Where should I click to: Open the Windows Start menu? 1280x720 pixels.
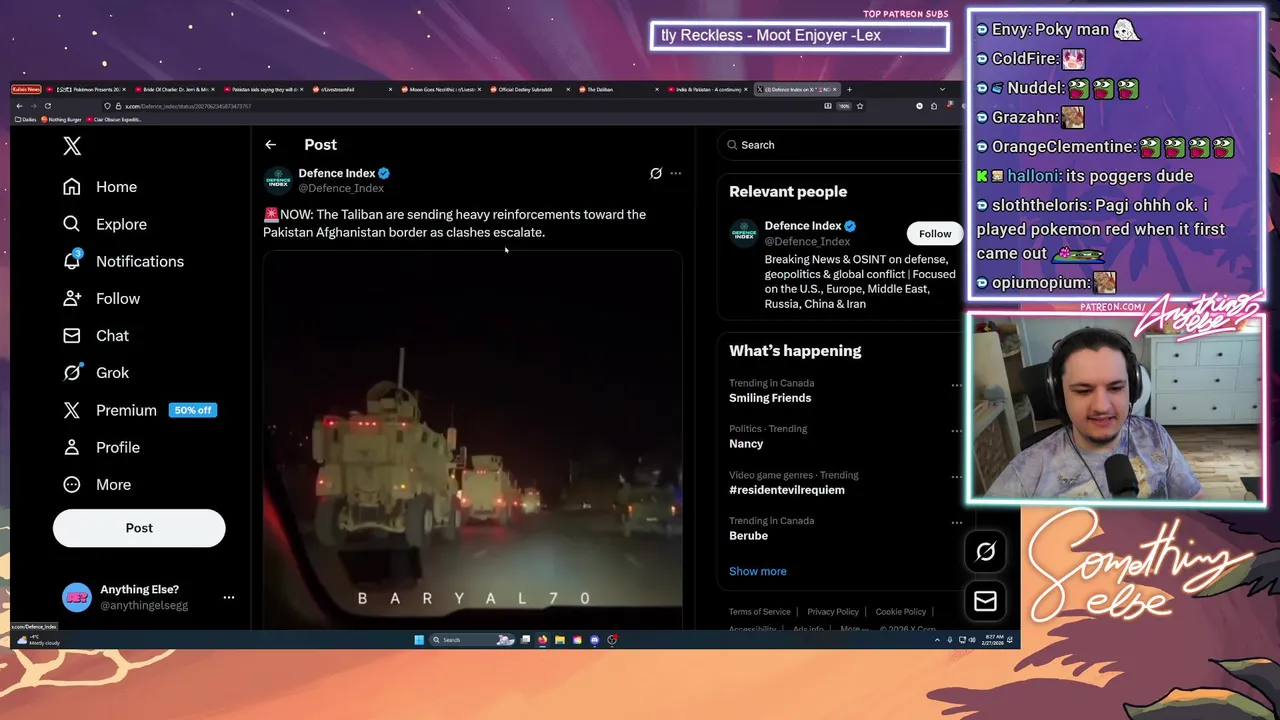click(419, 640)
